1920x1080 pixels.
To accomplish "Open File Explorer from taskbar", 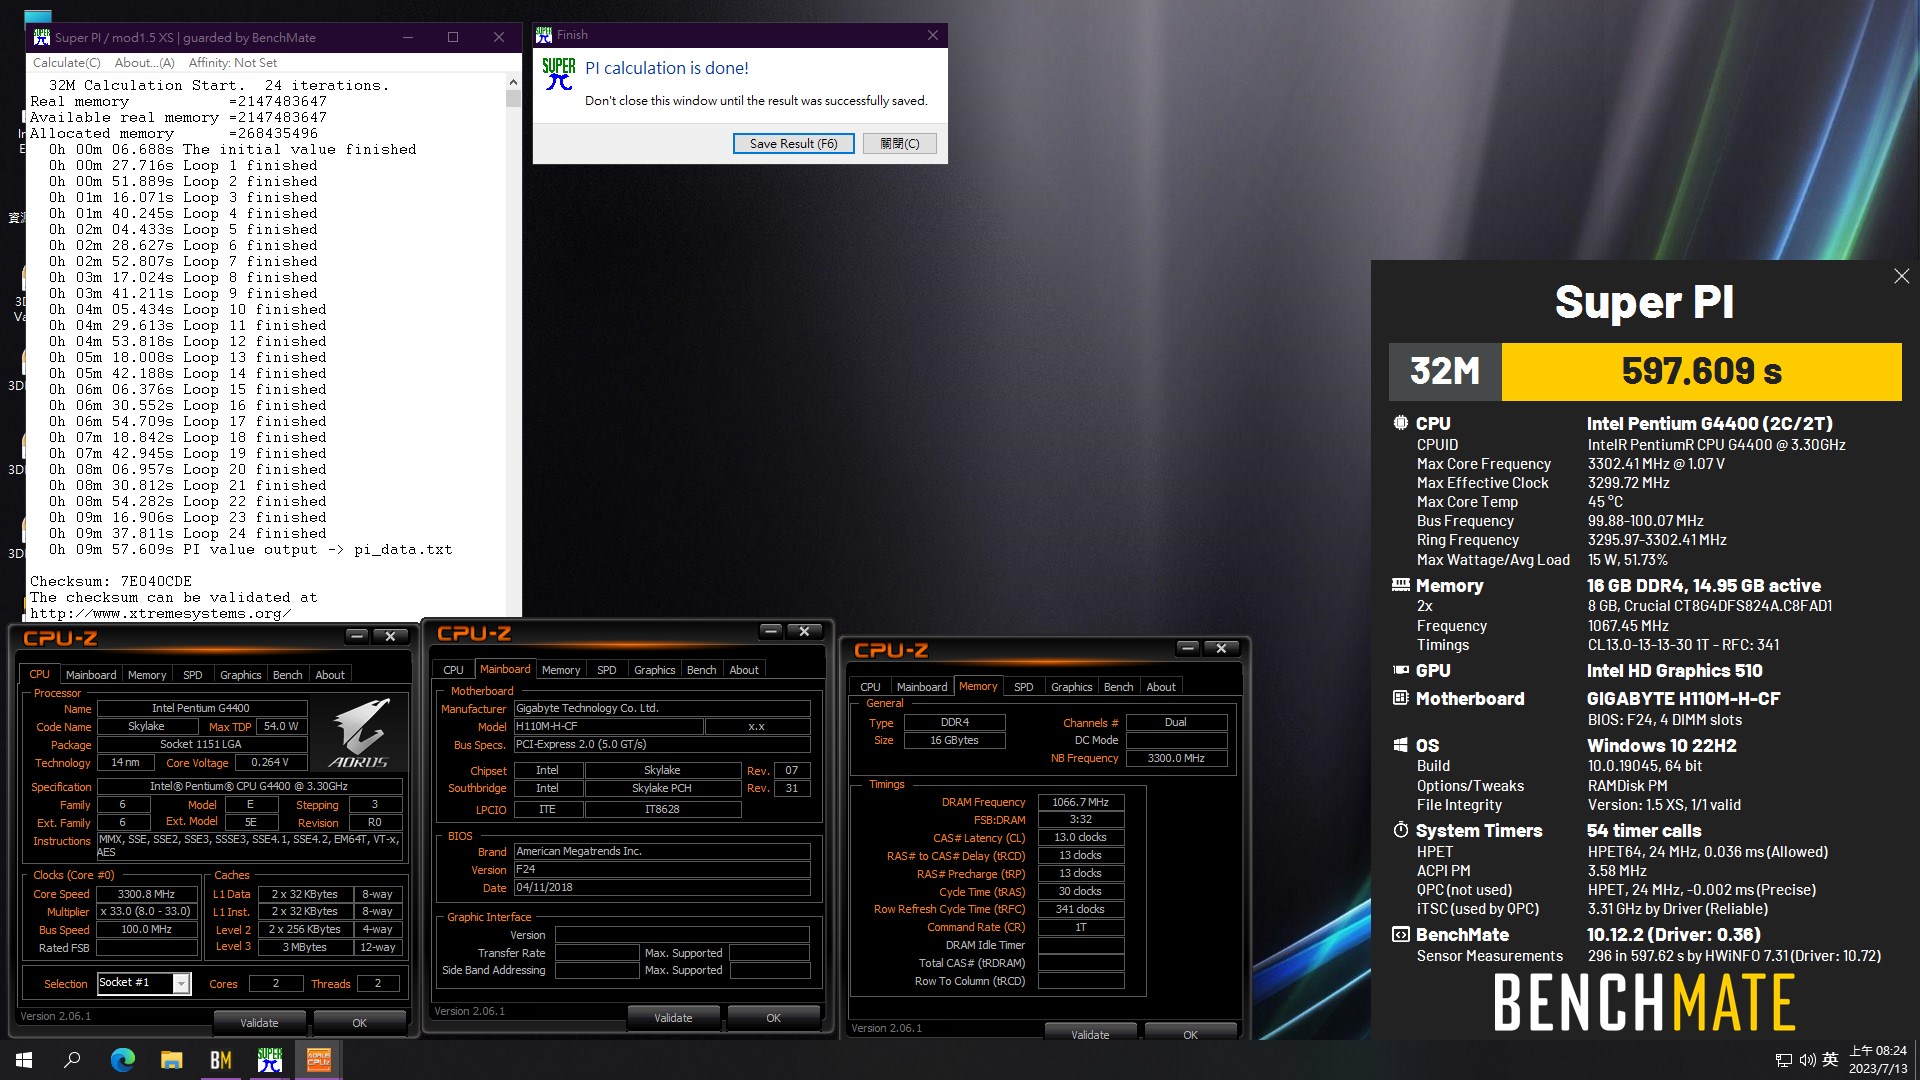I will [172, 1060].
